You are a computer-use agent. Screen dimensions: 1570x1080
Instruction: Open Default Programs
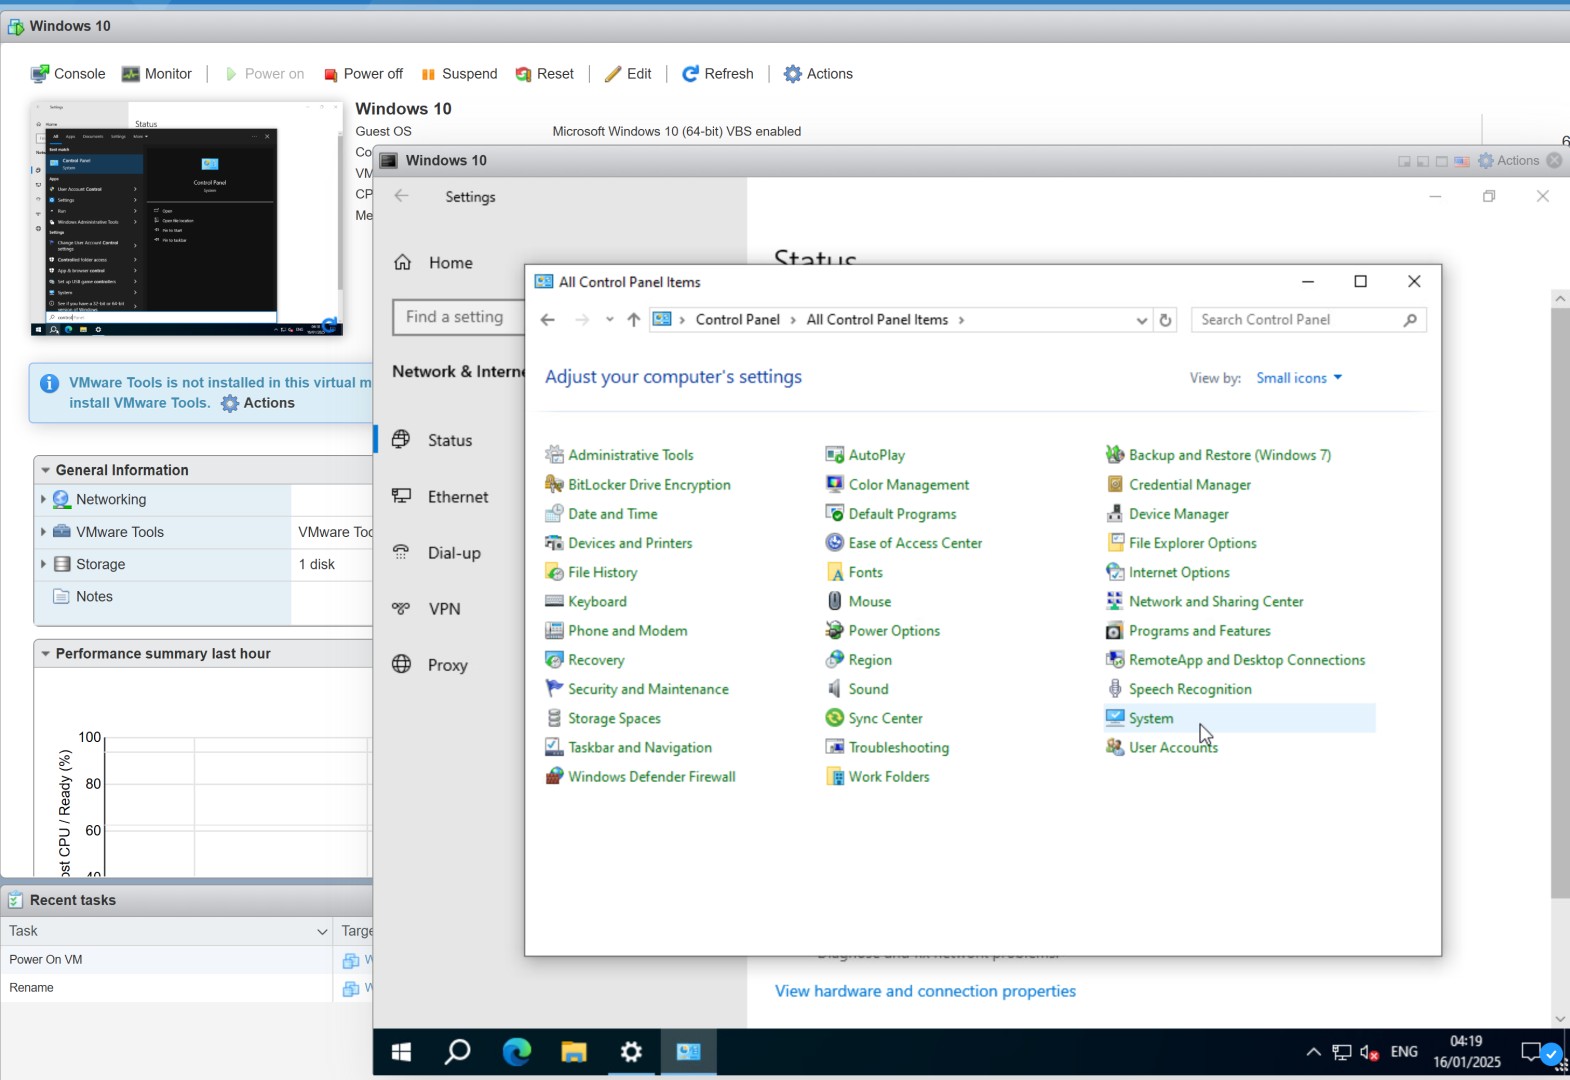(891, 514)
